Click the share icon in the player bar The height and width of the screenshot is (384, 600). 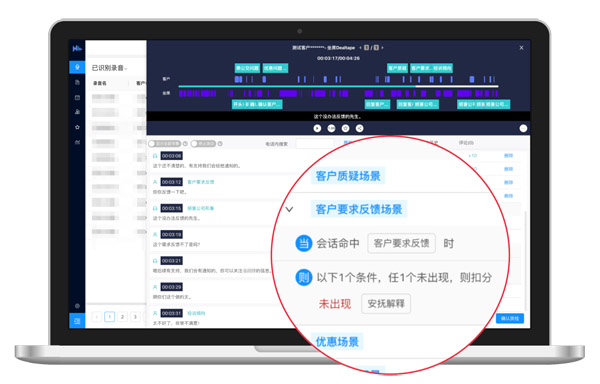pos(359,129)
